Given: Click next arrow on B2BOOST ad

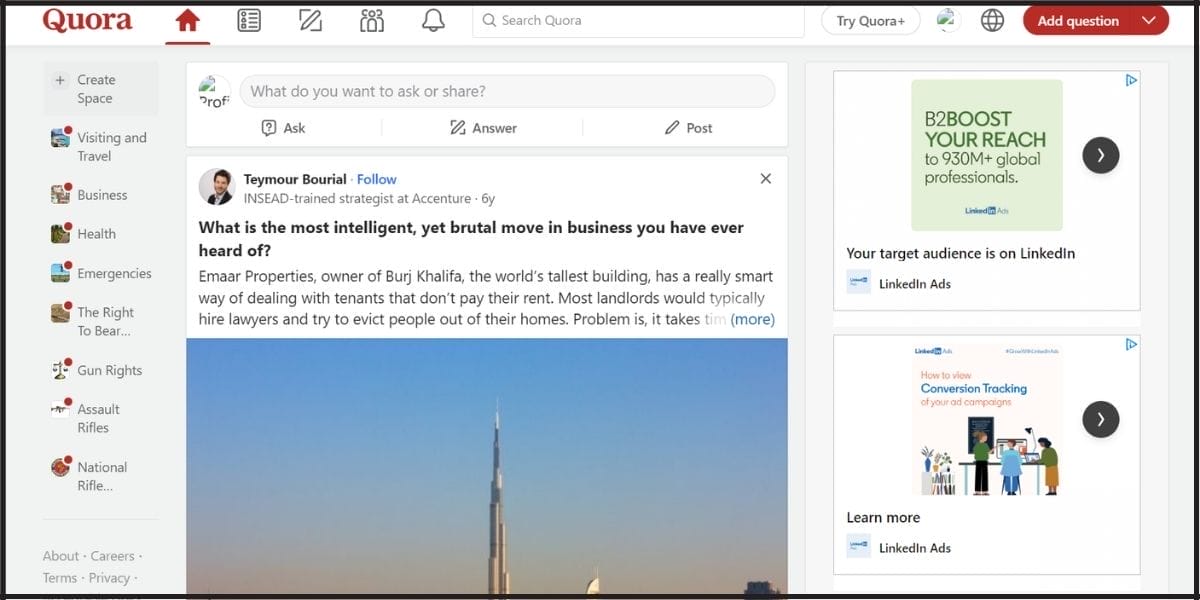Looking at the screenshot, I should [1100, 155].
